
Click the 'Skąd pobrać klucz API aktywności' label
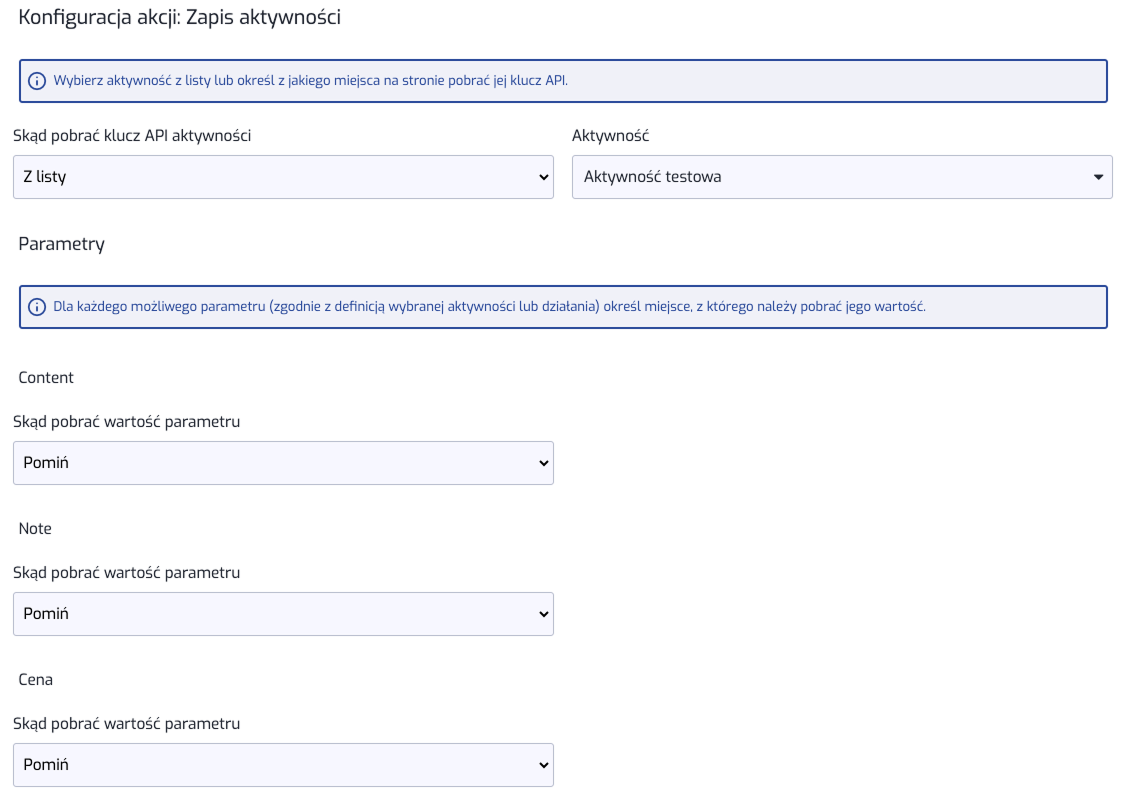click(x=132, y=136)
